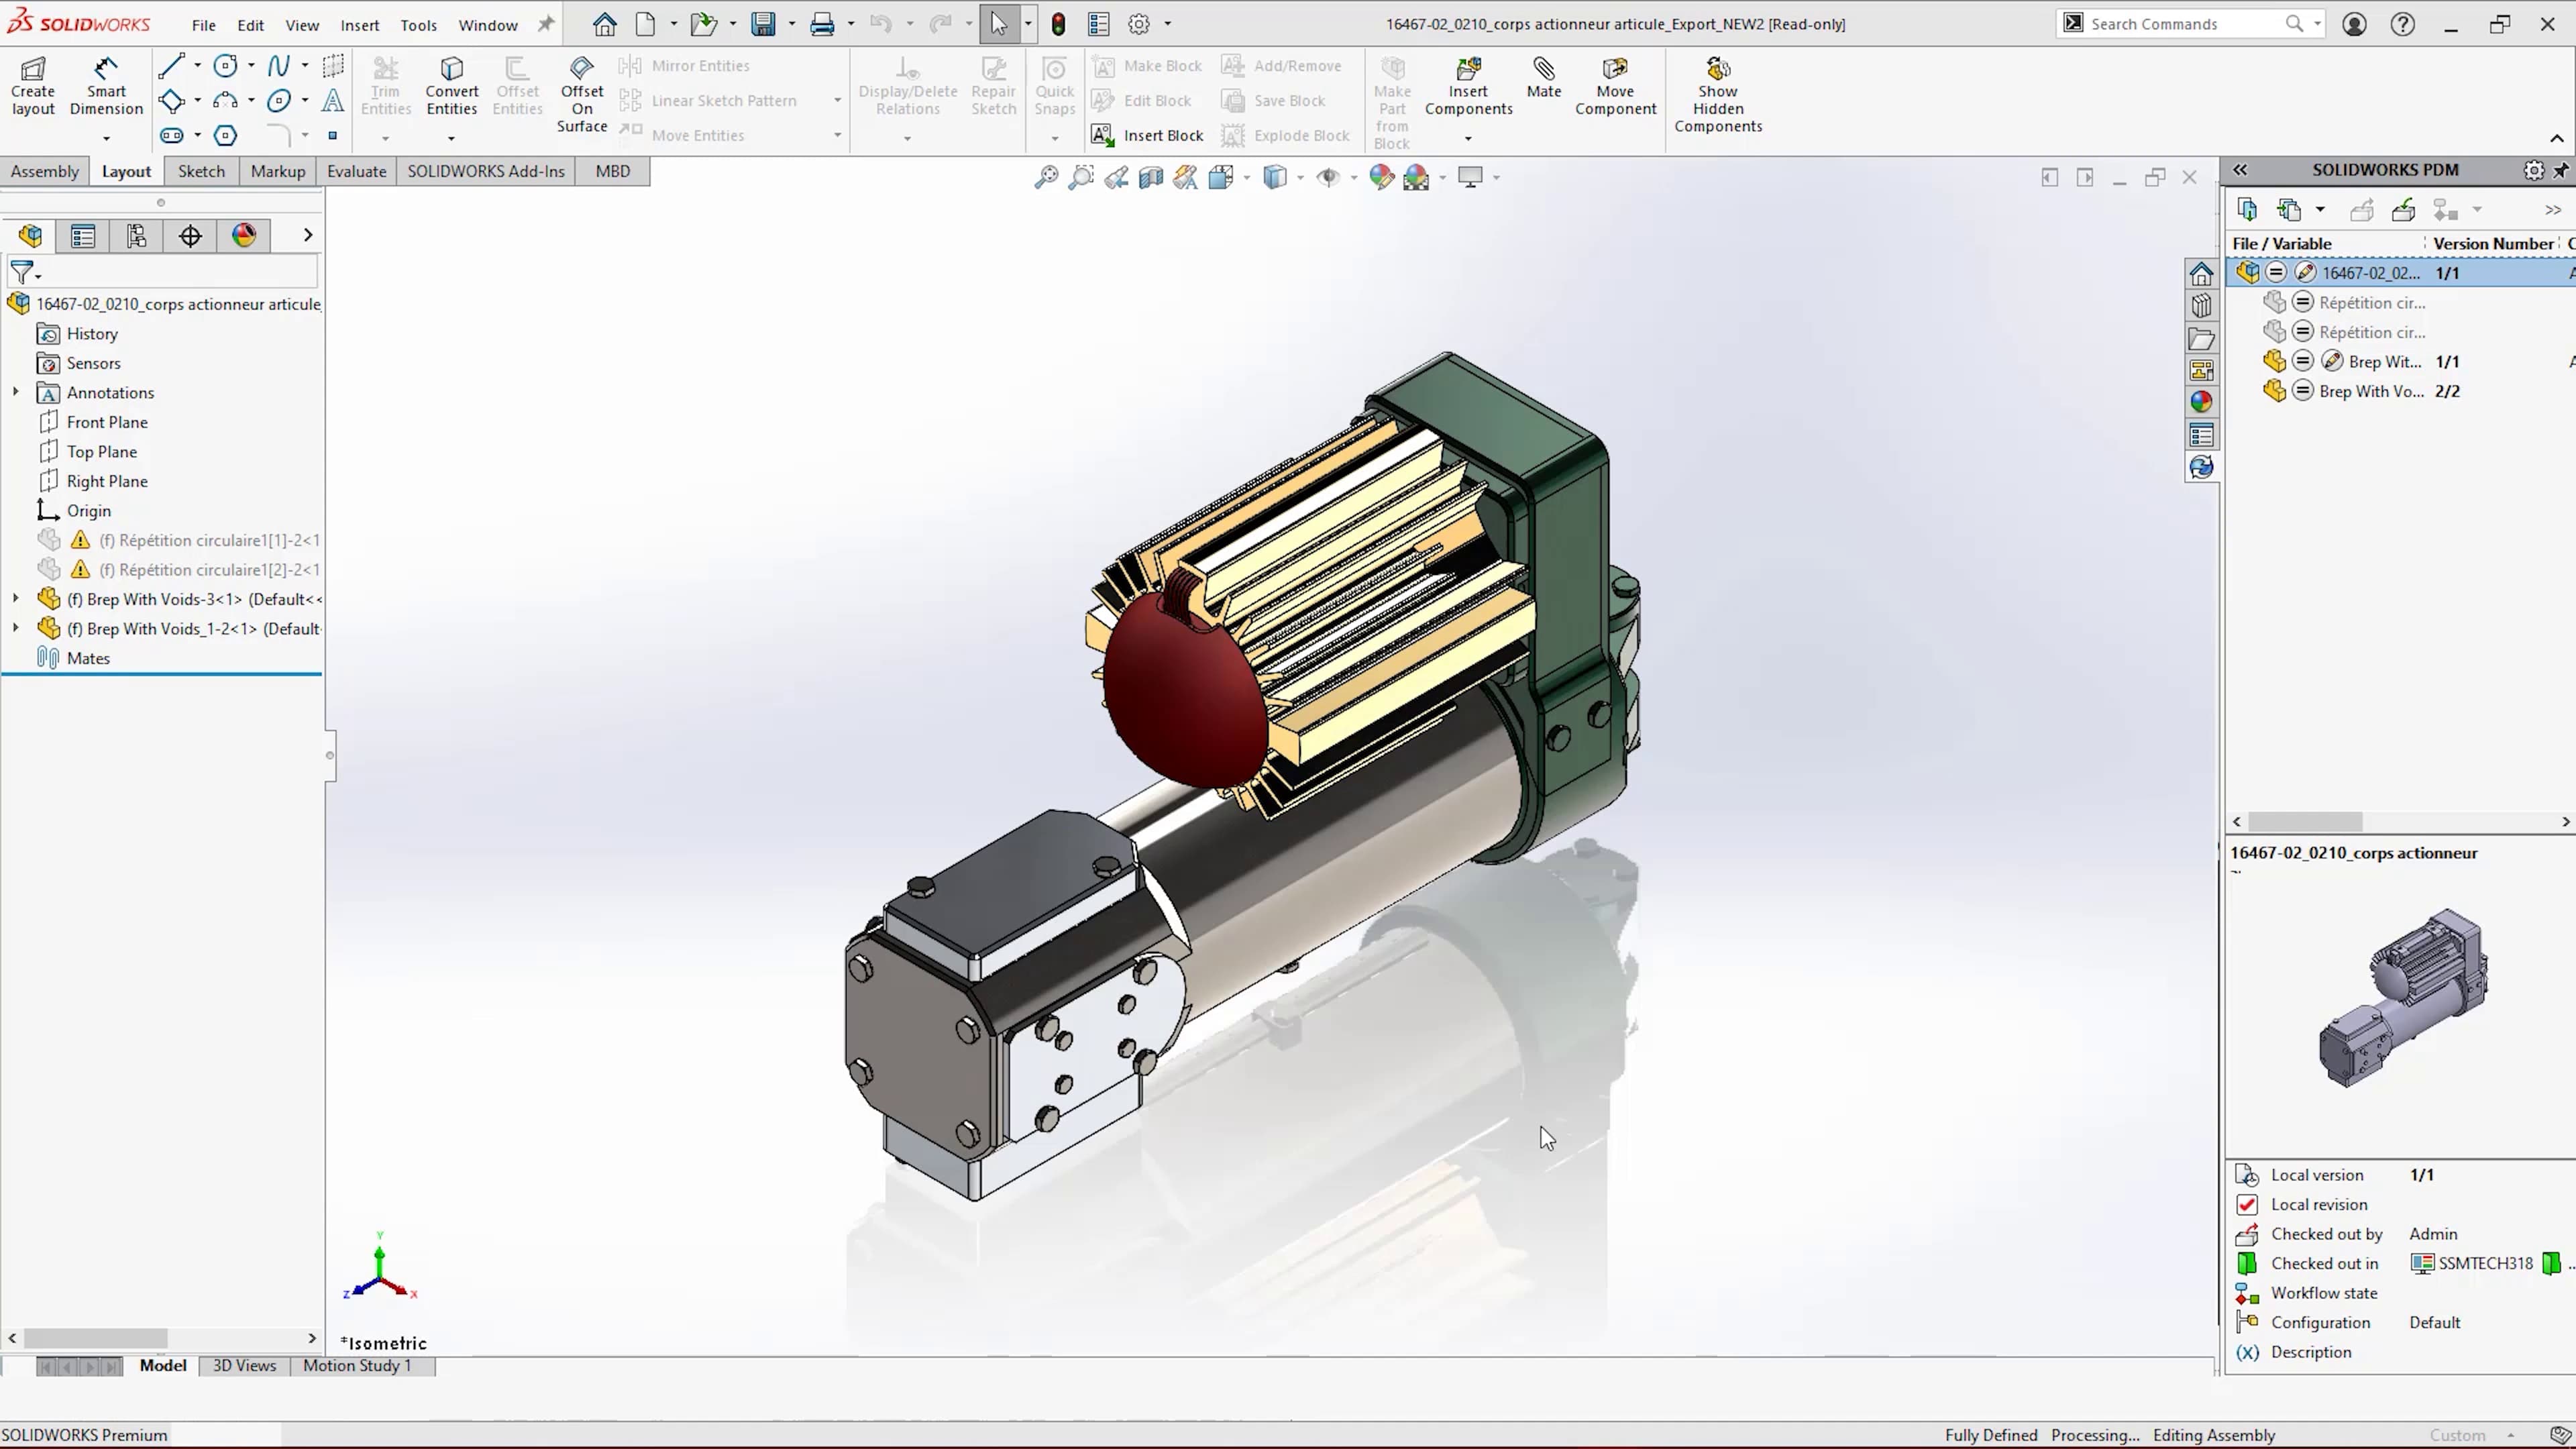Toggle the Local version checkbox
The height and width of the screenshot is (1449, 2576).
[2248, 1174]
